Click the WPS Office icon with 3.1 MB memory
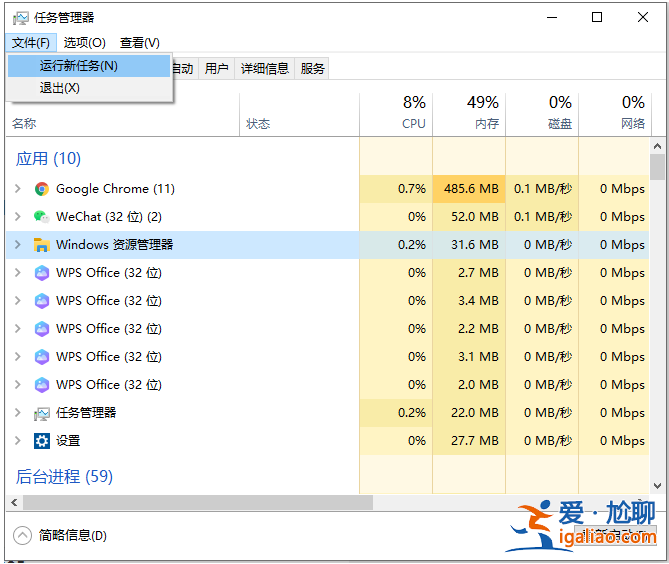 (41, 357)
